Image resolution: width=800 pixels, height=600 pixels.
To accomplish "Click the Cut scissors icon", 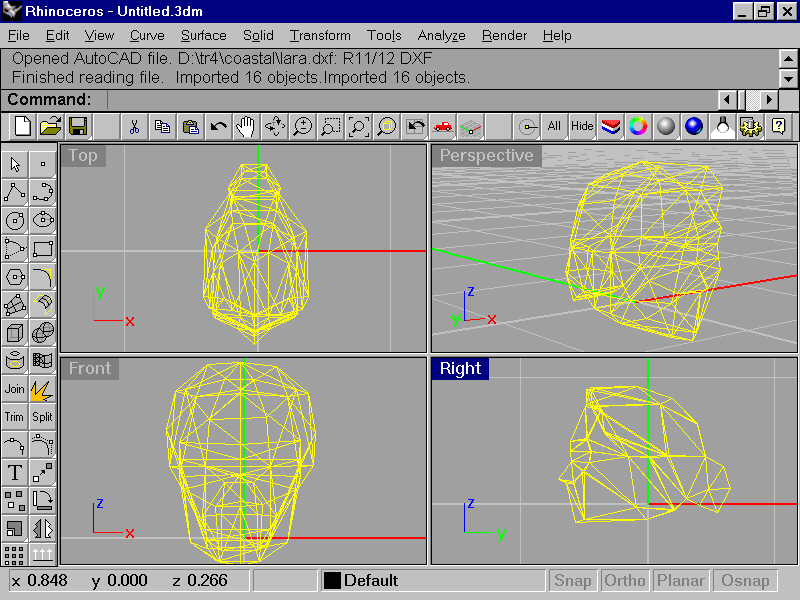I will click(134, 127).
